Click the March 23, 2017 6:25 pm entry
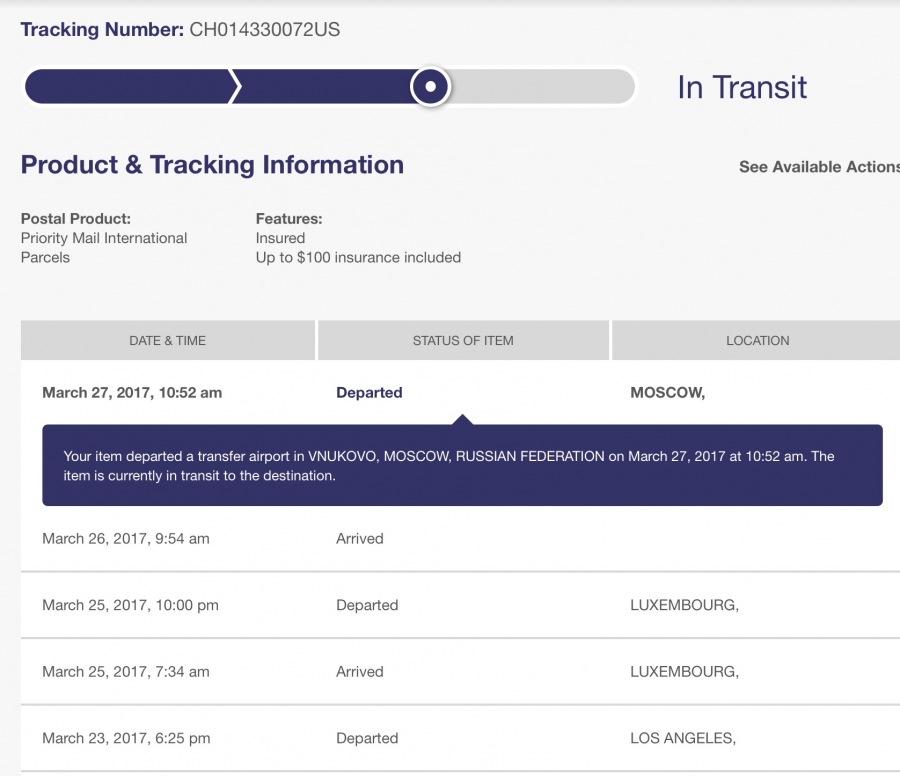This screenshot has width=900, height=776. pyautogui.click(x=460, y=738)
